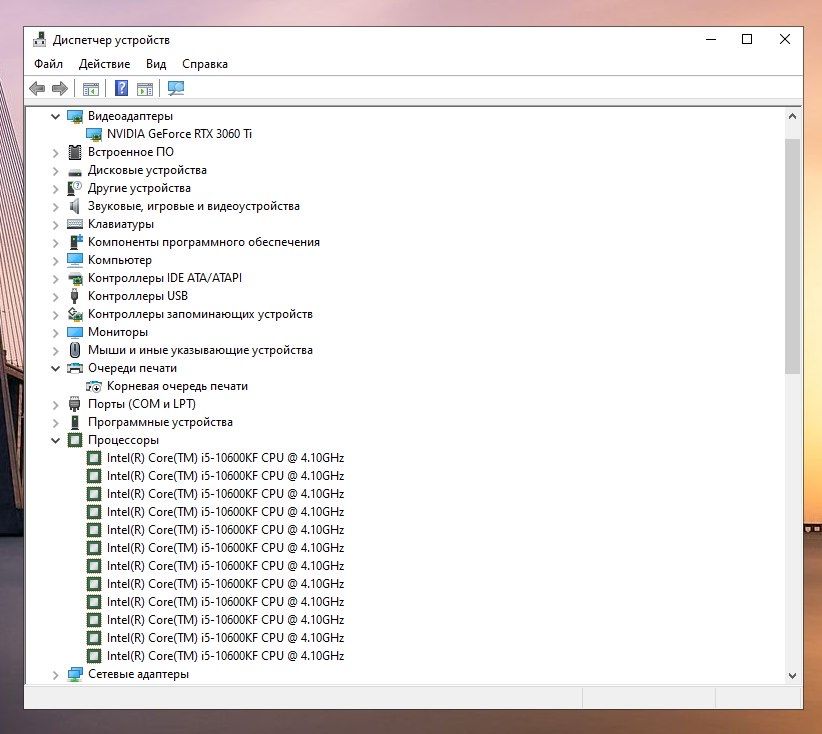Click the mouse icon for Мыши category
Image resolution: width=822 pixels, height=734 pixels.
pos(75,350)
